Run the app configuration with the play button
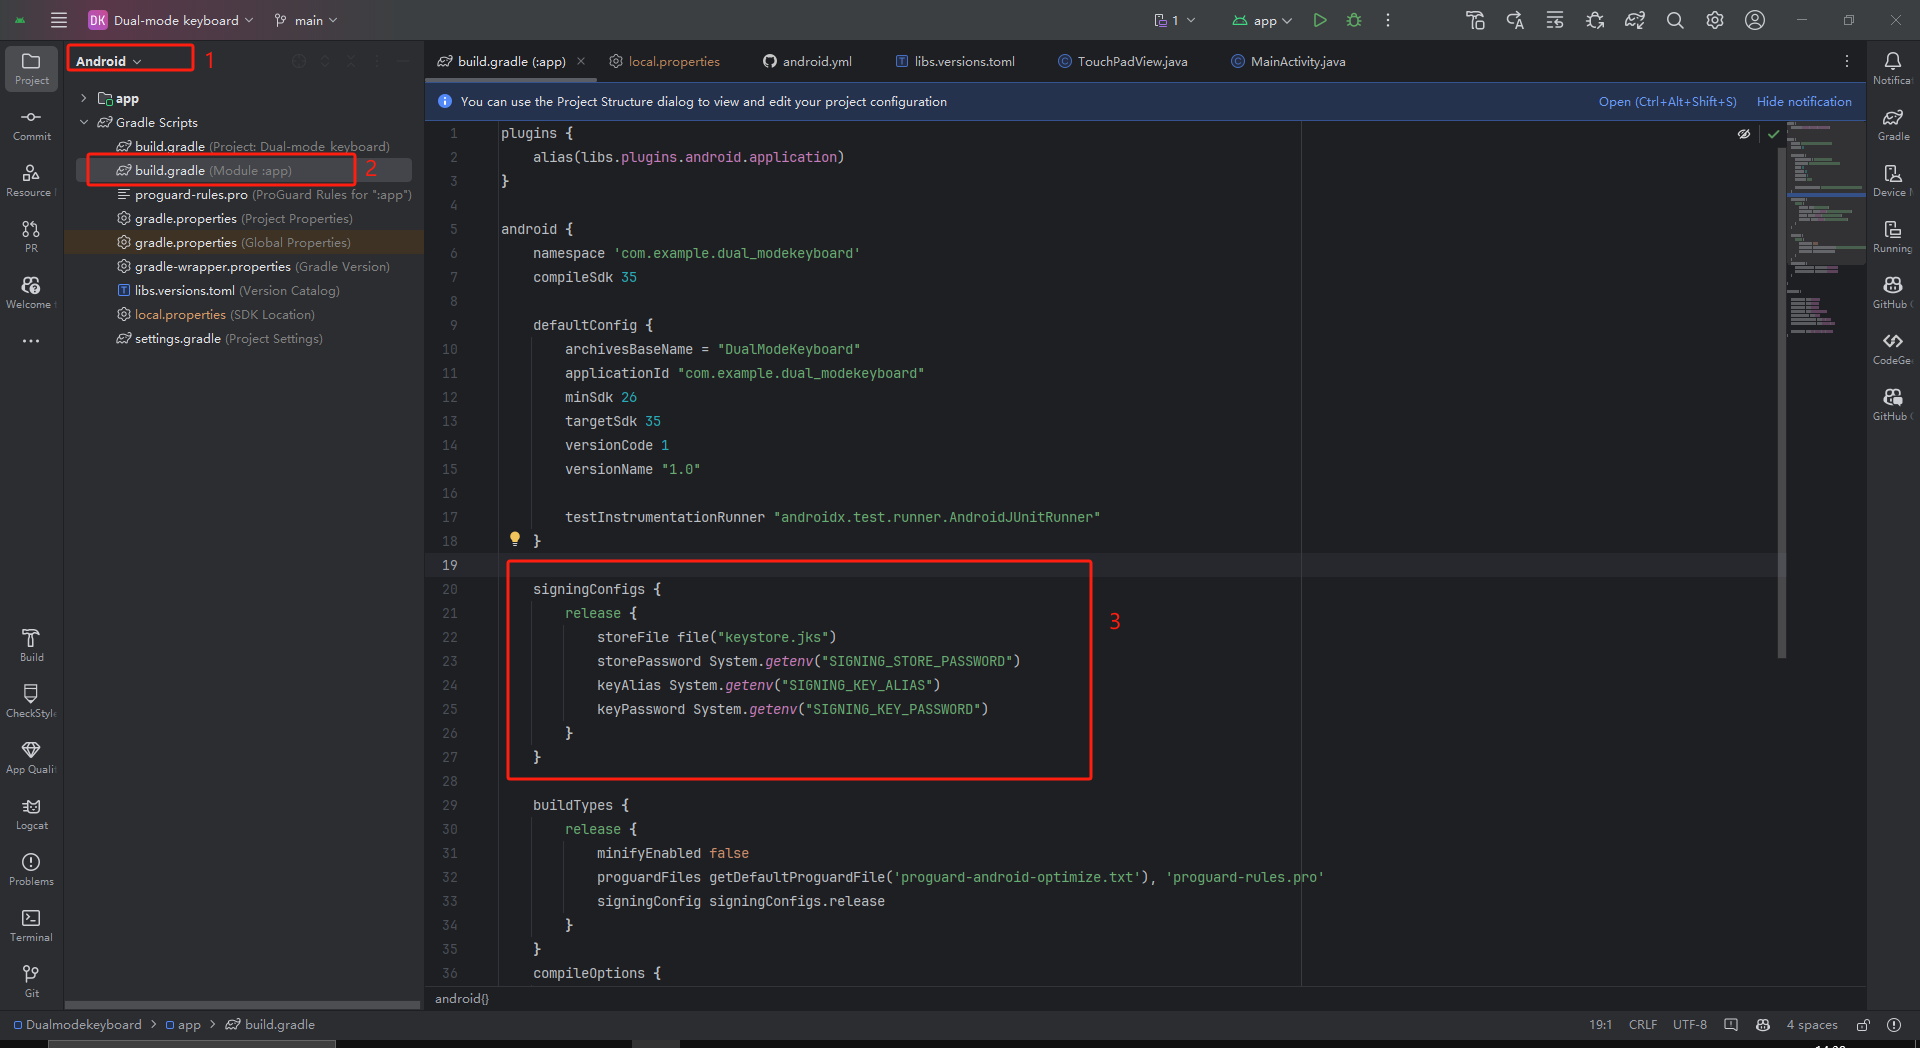The width and height of the screenshot is (1920, 1048). click(x=1319, y=19)
